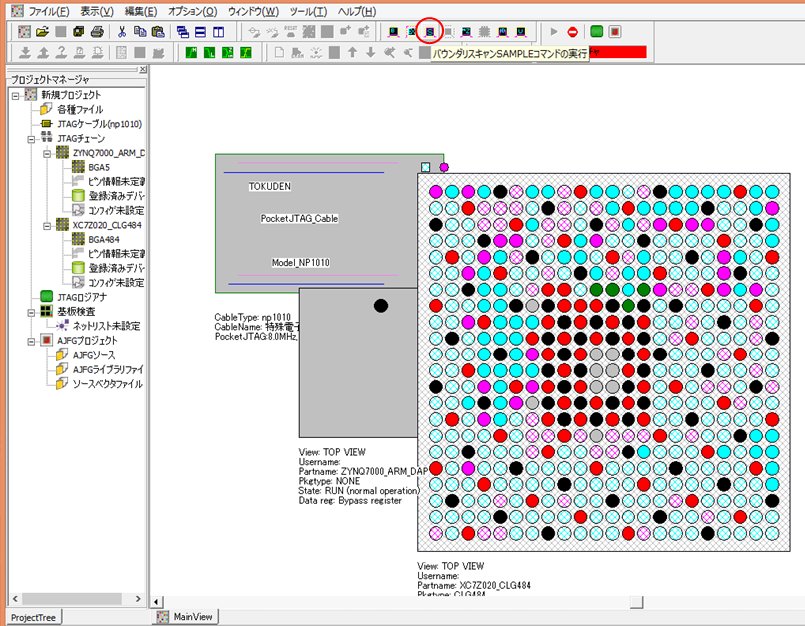The height and width of the screenshot is (626, 805).
Task: Click the print icon in toolbar
Action: pyautogui.click(x=96, y=31)
